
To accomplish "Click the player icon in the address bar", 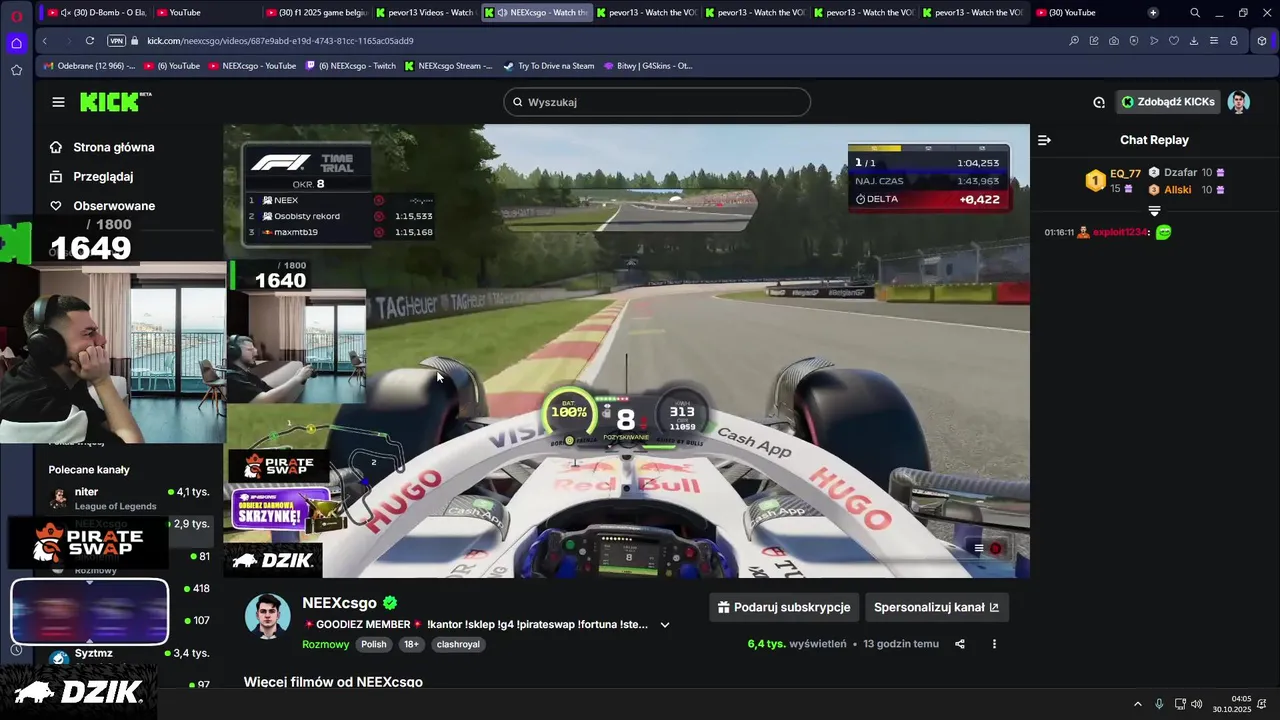I will click(x=1154, y=41).
